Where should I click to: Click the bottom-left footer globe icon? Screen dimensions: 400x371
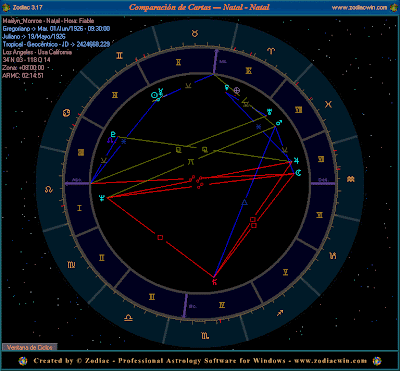[23, 361]
